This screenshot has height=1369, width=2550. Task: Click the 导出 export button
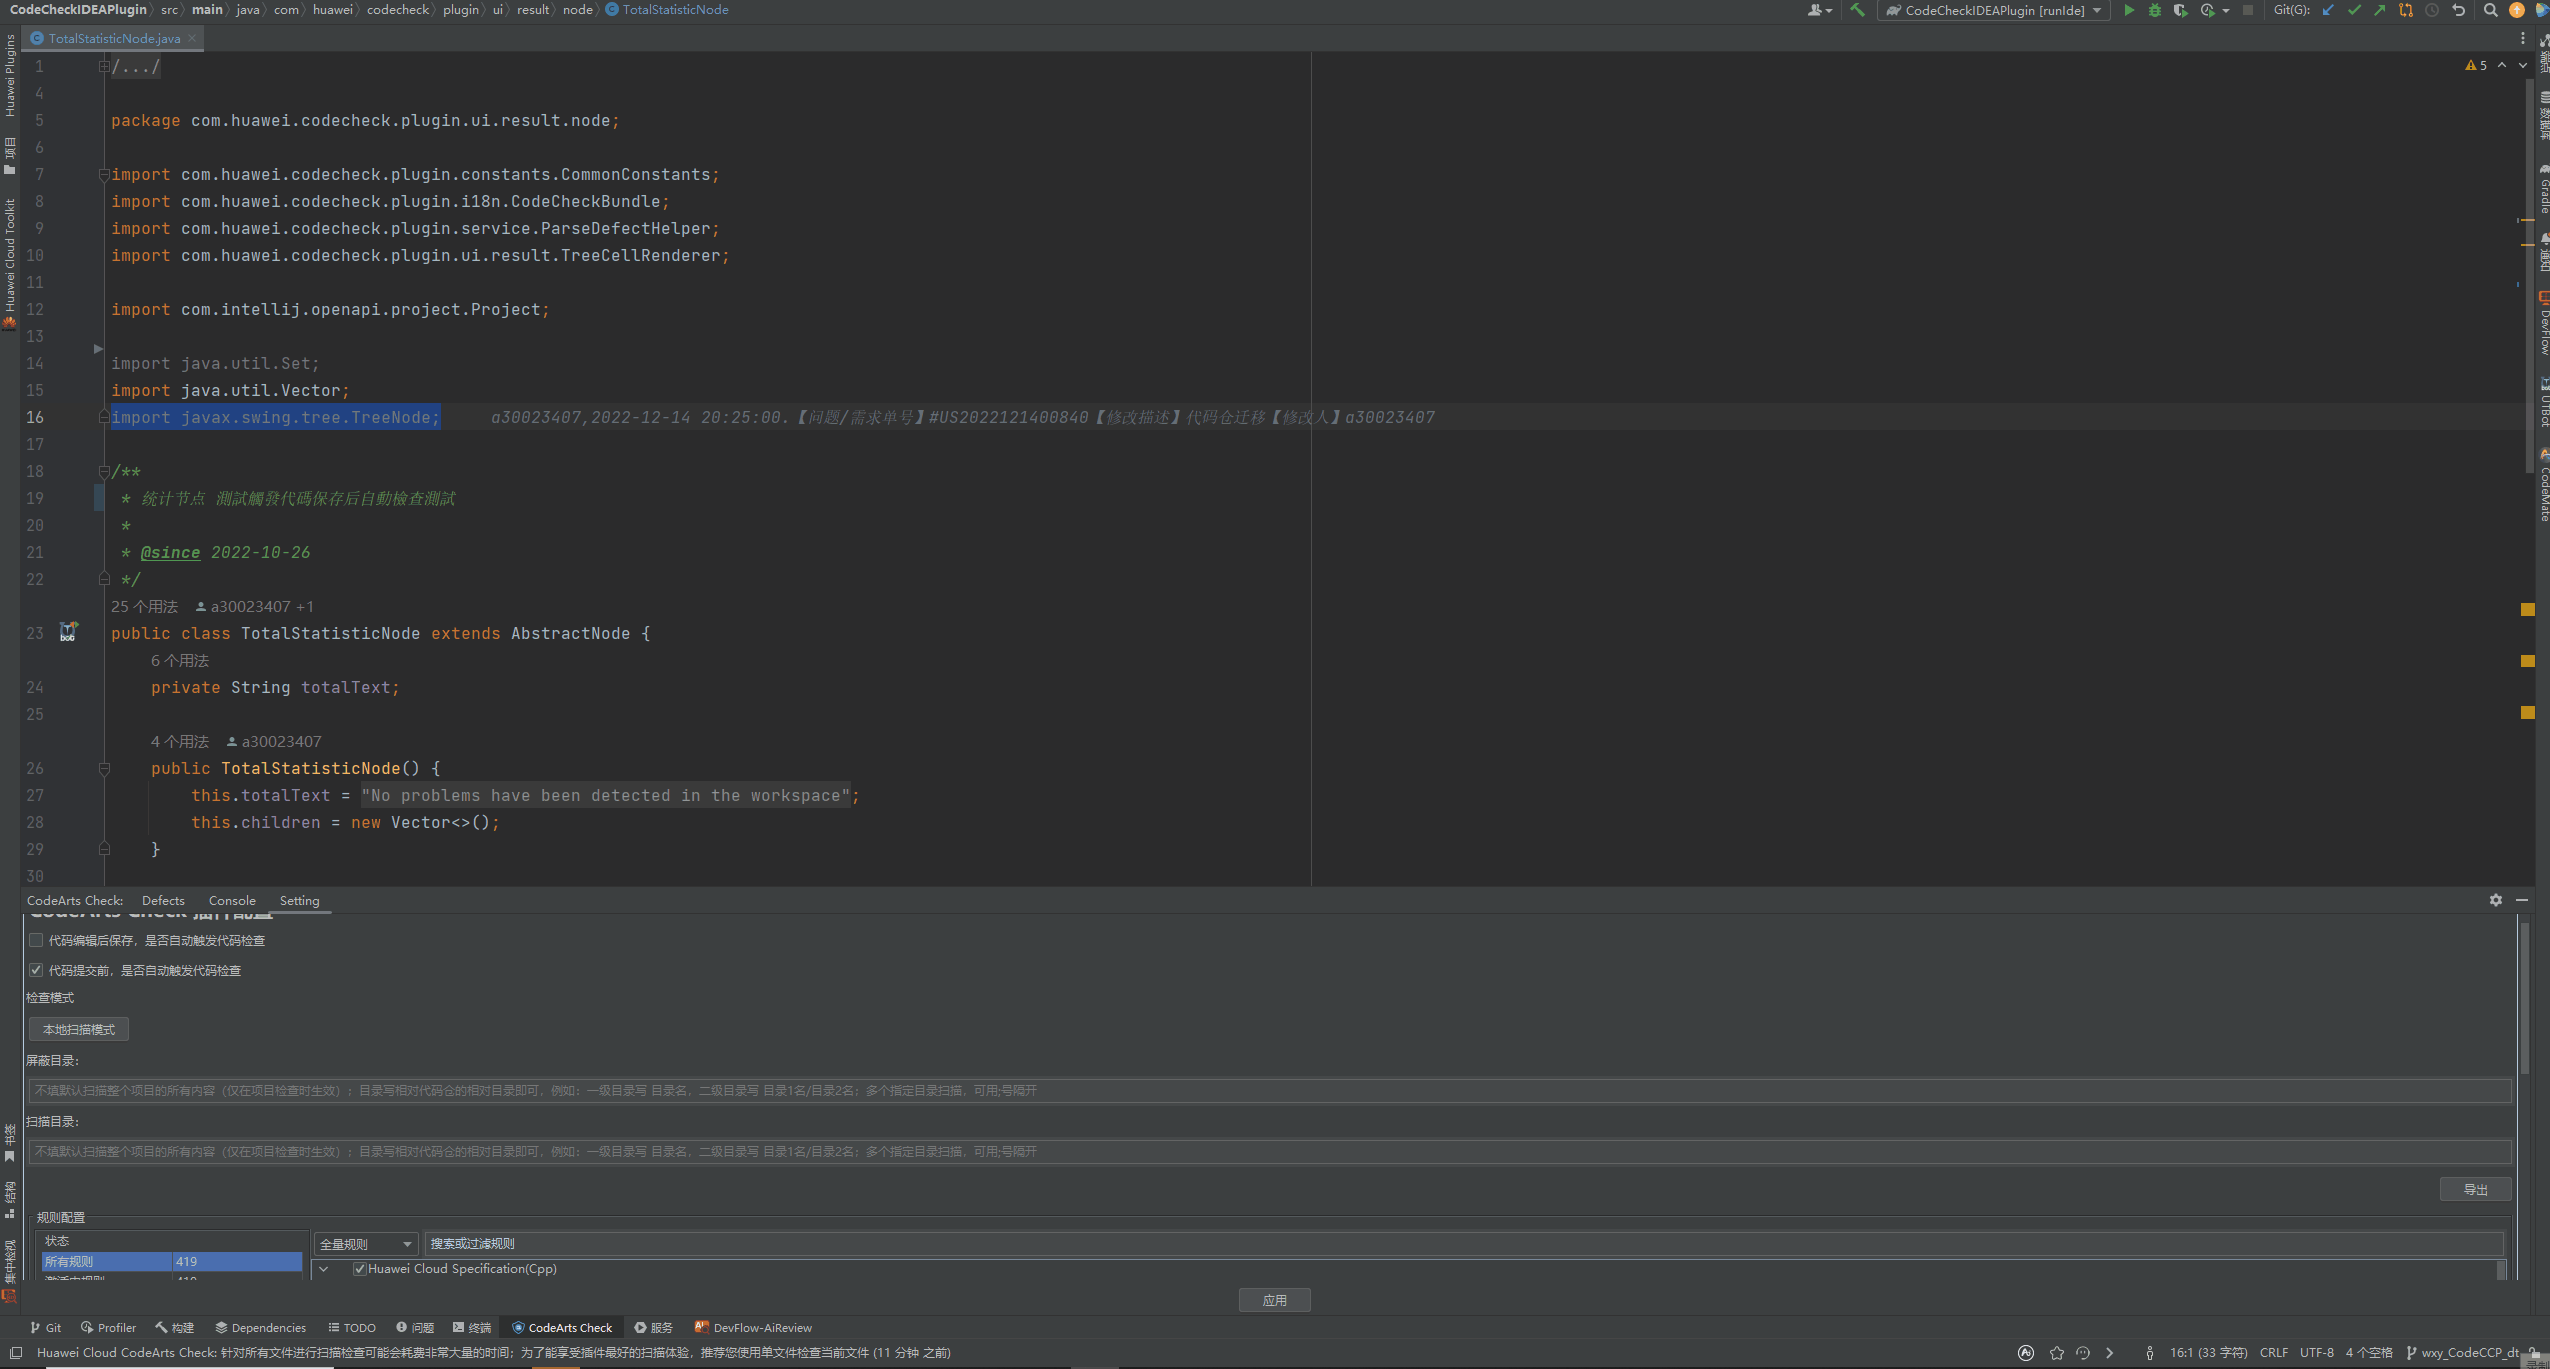tap(2475, 1189)
